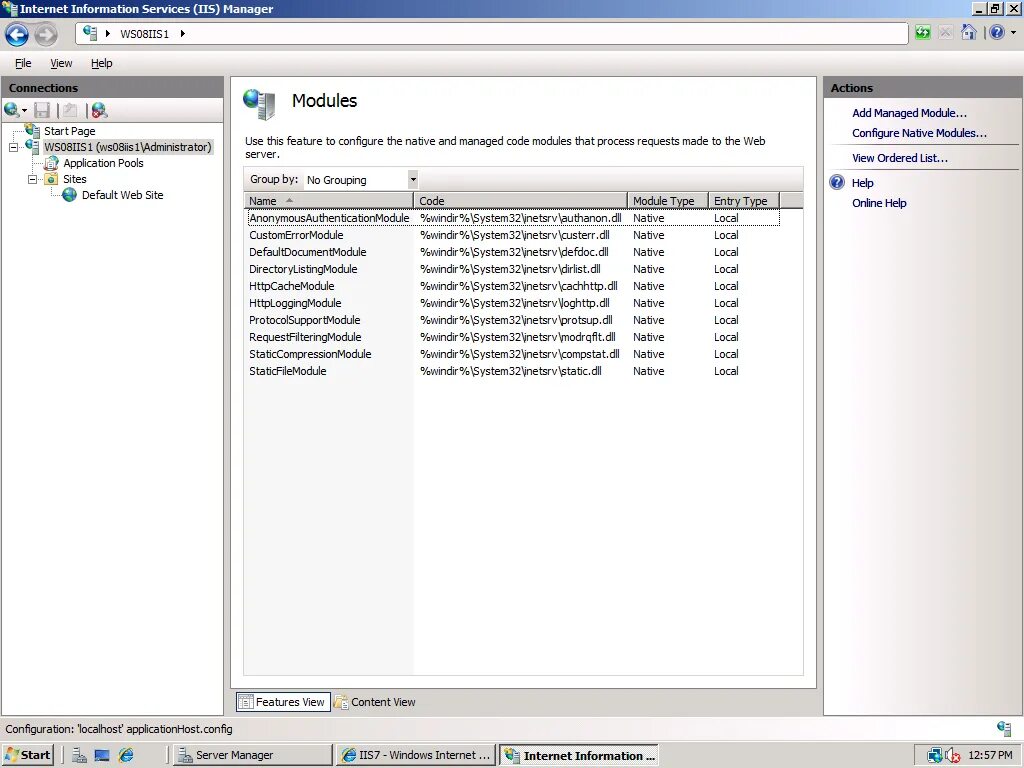Viewport: 1024px width, 768px height.
Task: Expand breadcrumb arrow before WS08IIS1
Action: [108, 33]
